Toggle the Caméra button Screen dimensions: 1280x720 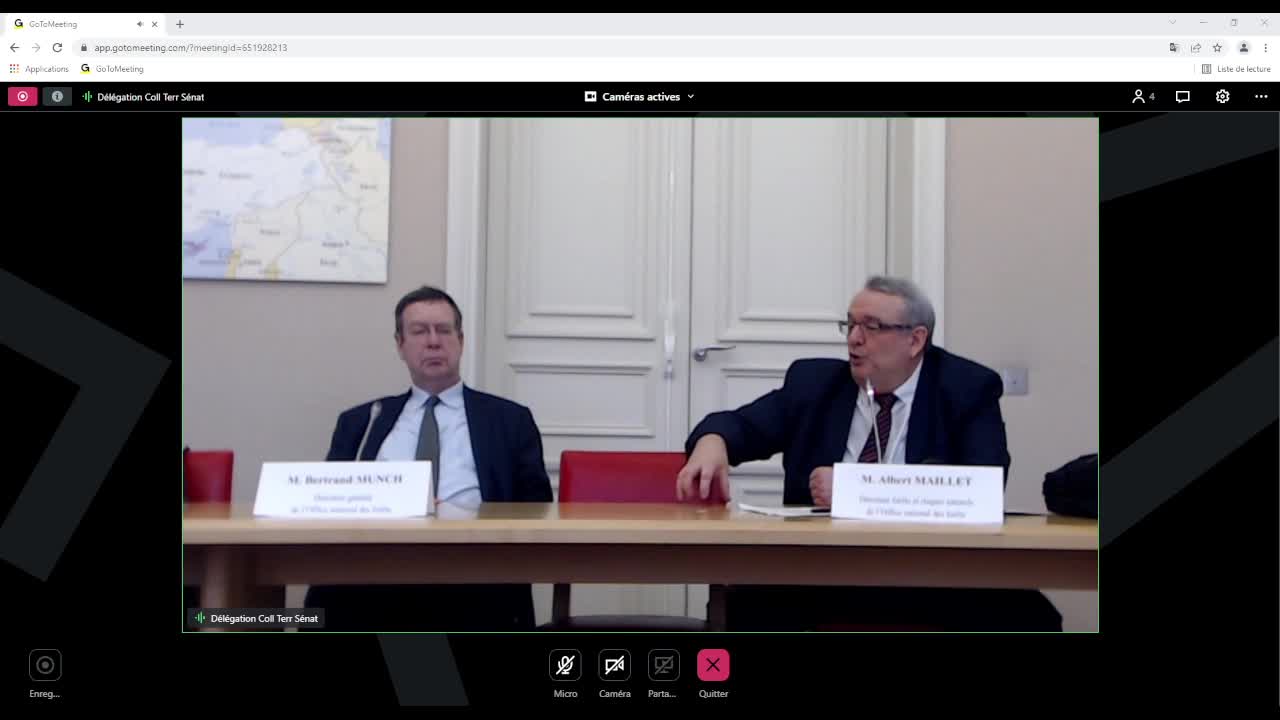pyautogui.click(x=614, y=666)
